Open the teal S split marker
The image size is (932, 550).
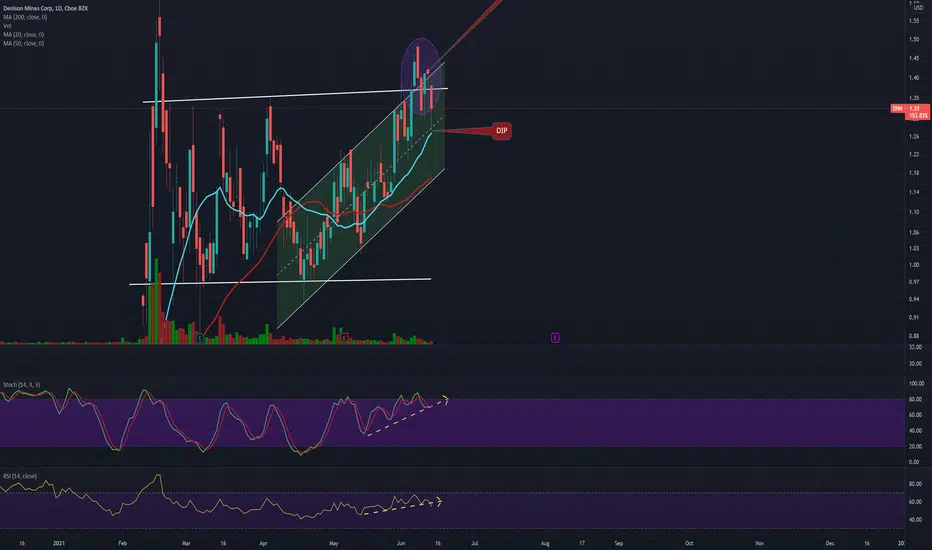tap(200, 338)
